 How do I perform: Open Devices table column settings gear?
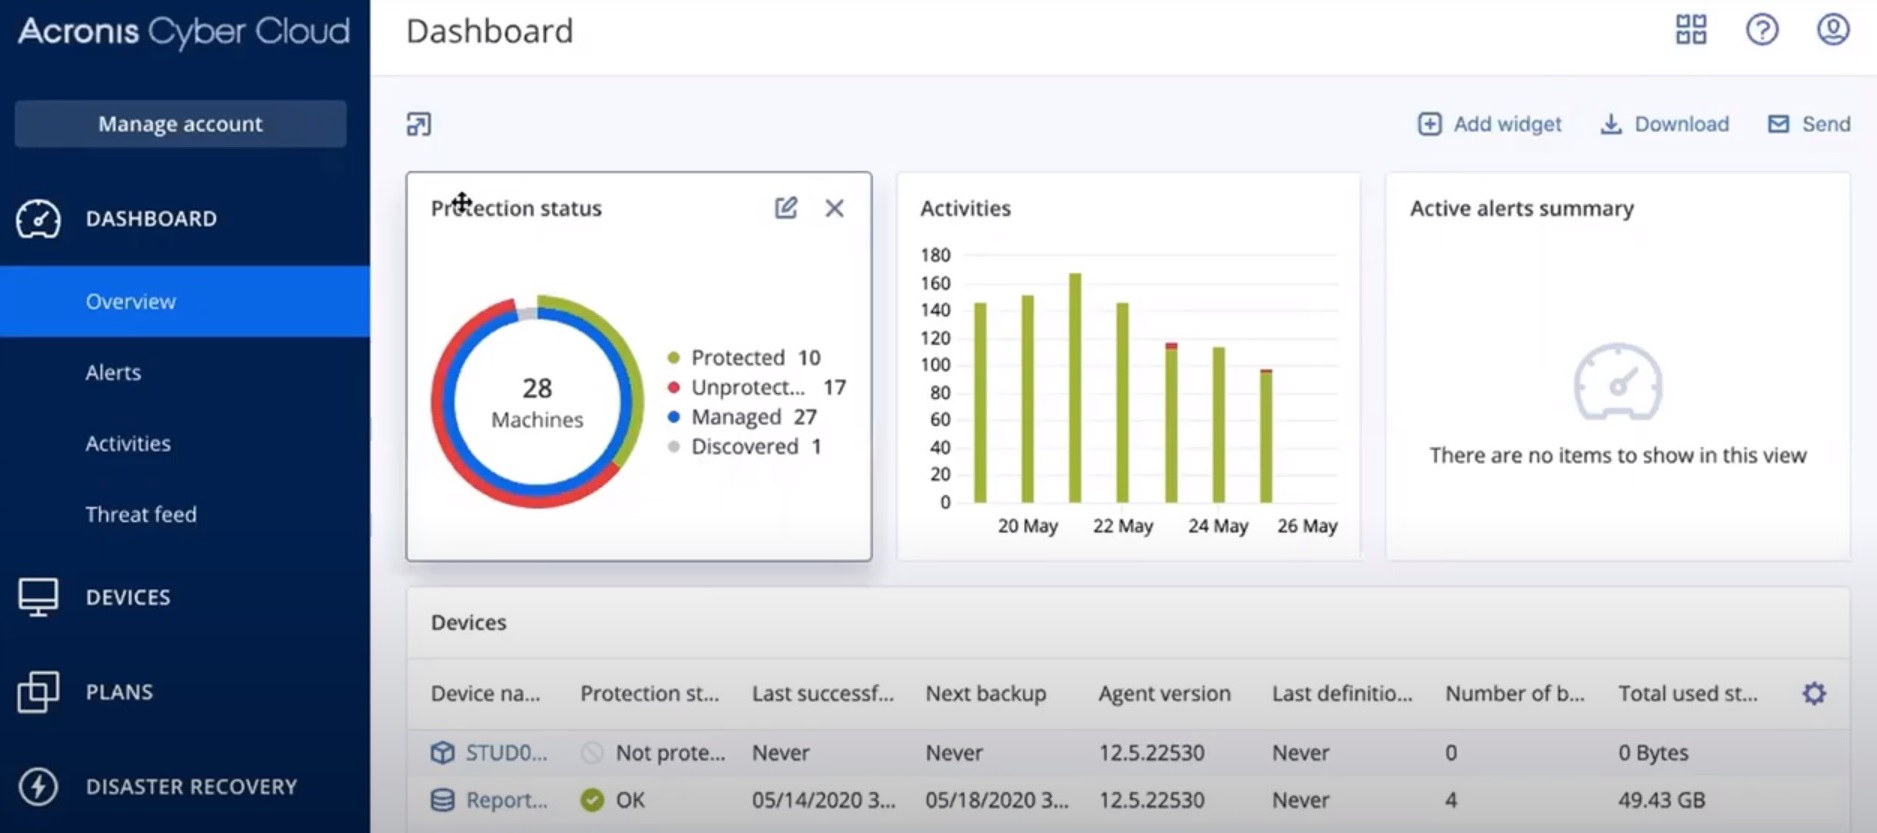coord(1814,693)
